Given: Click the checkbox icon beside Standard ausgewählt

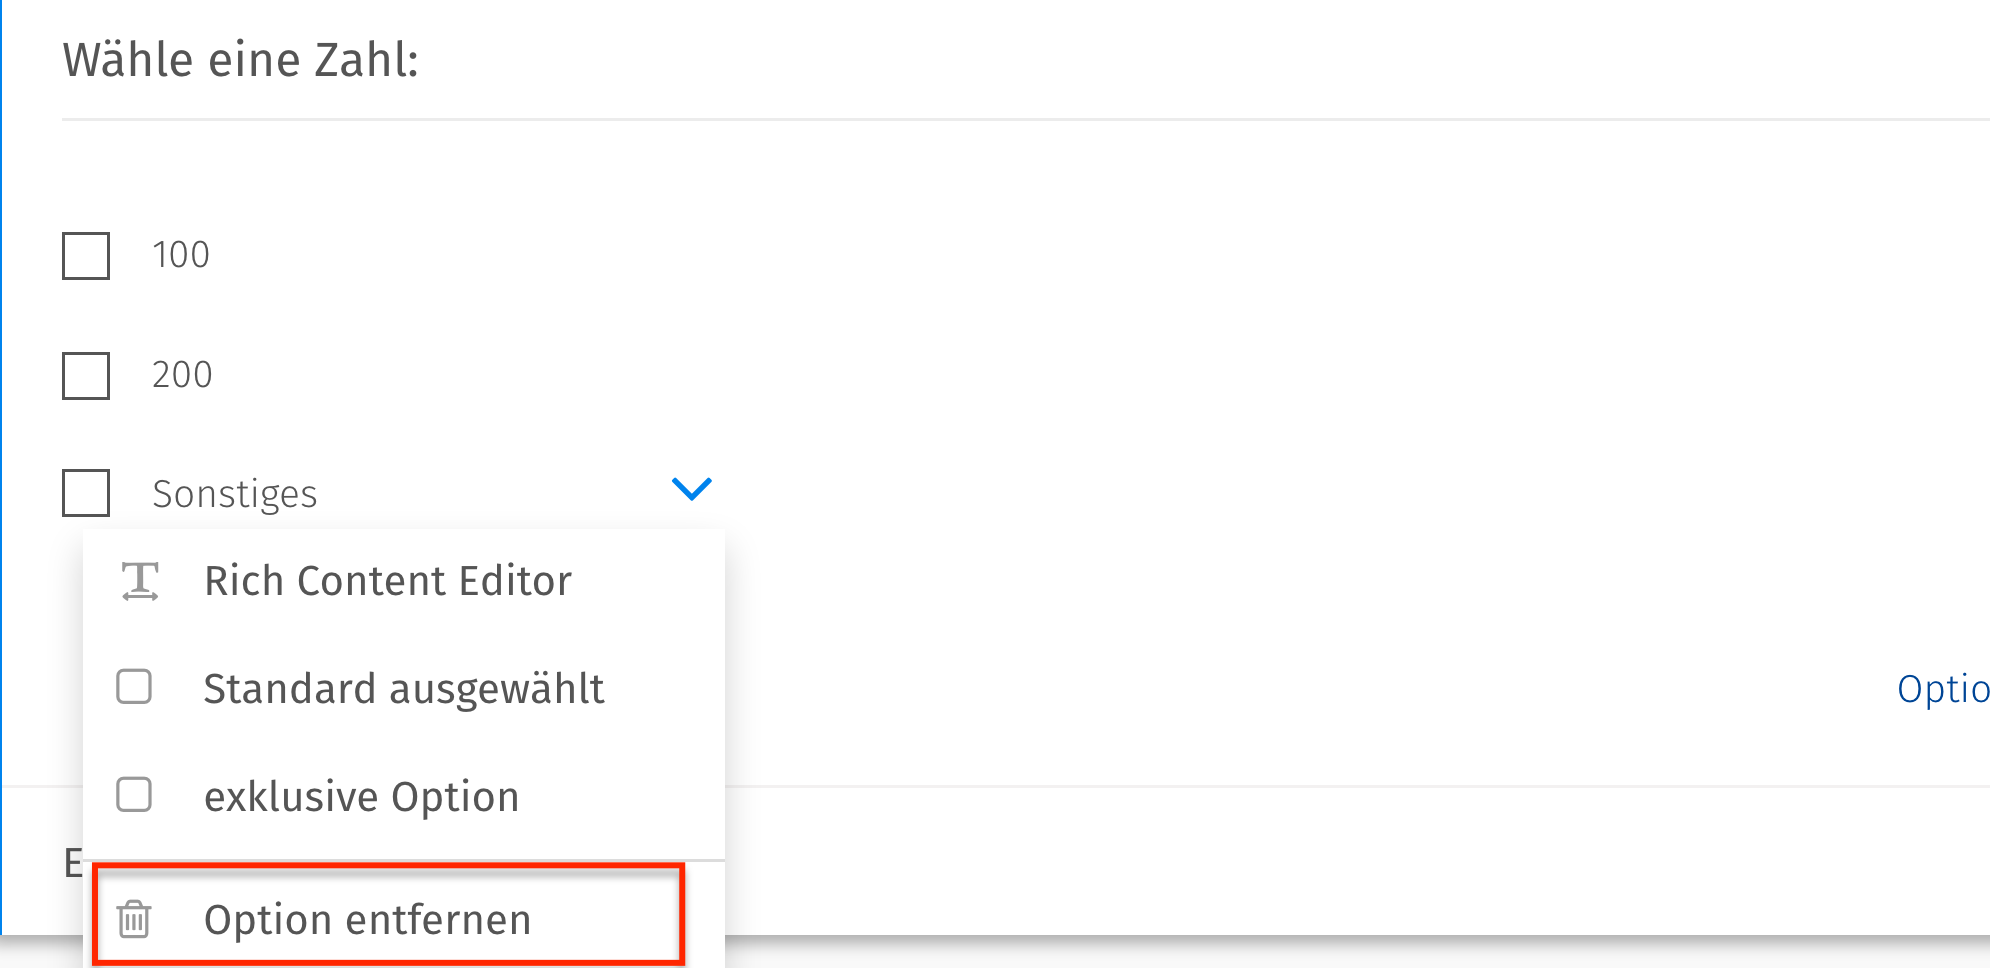Looking at the screenshot, I should 133,687.
